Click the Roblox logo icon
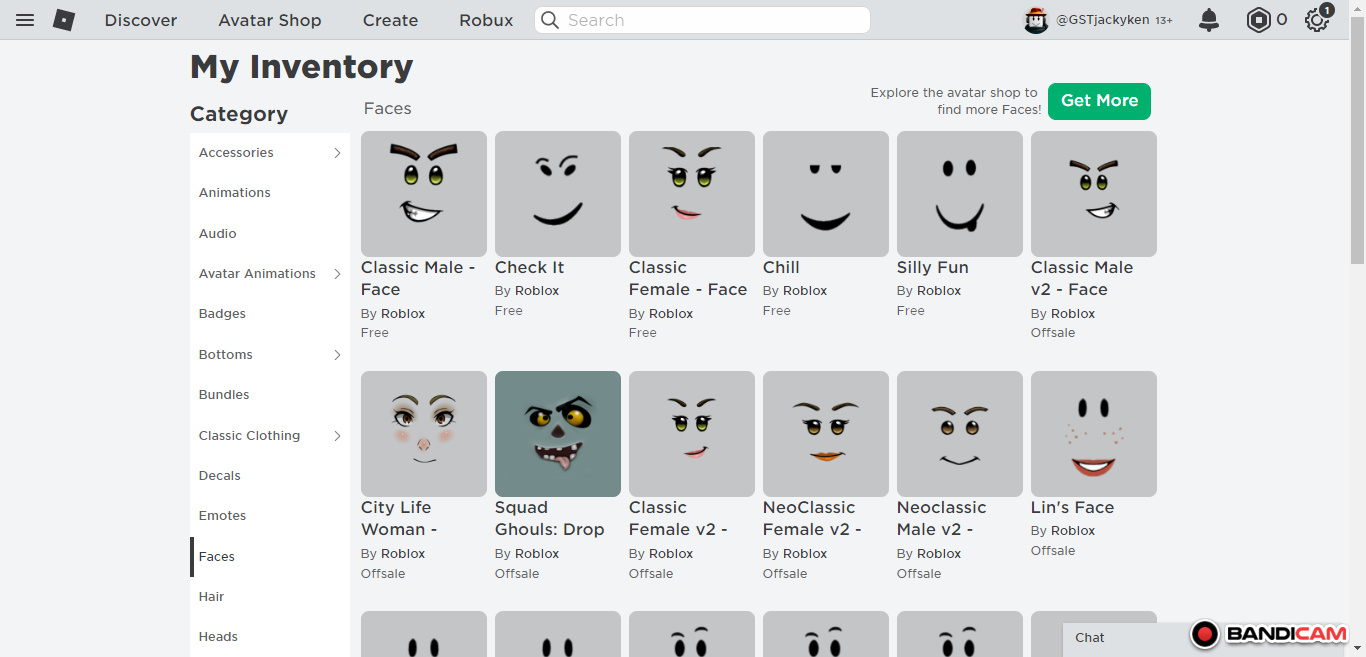The height and width of the screenshot is (657, 1366). [x=64, y=20]
